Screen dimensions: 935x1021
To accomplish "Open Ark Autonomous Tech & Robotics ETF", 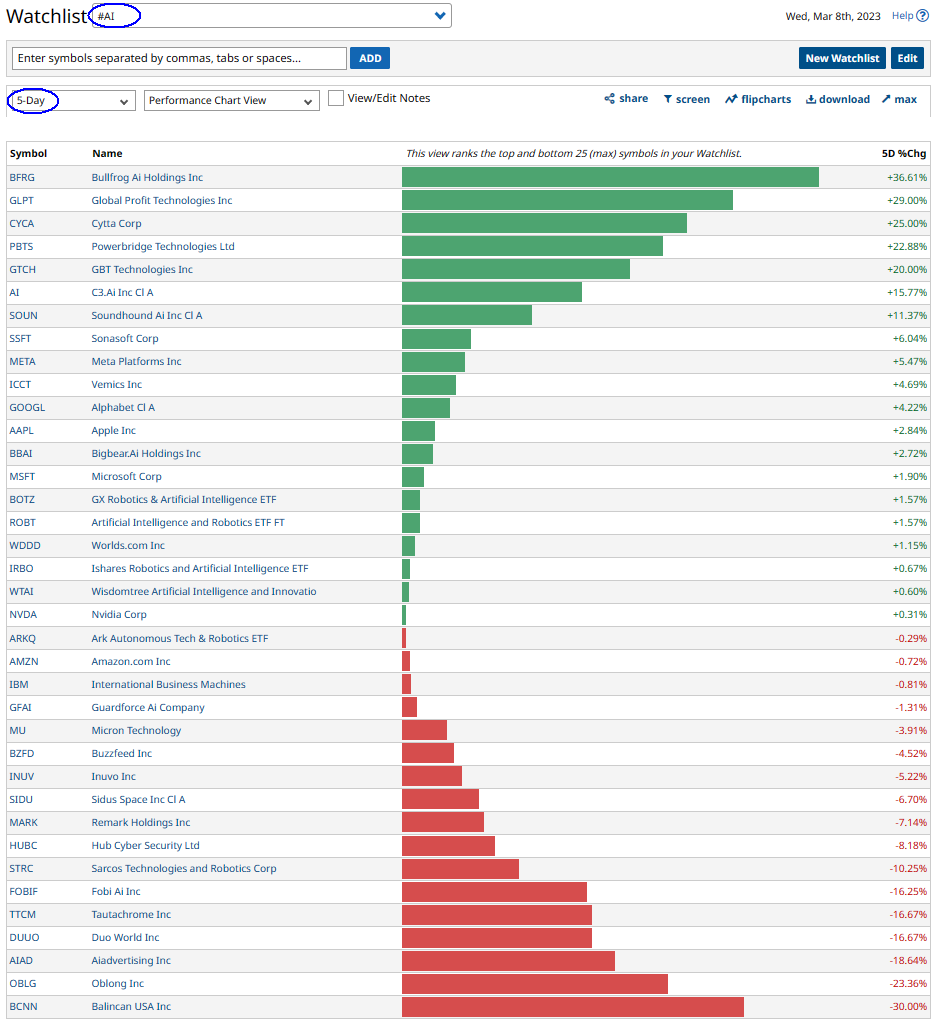I will 180,638.
